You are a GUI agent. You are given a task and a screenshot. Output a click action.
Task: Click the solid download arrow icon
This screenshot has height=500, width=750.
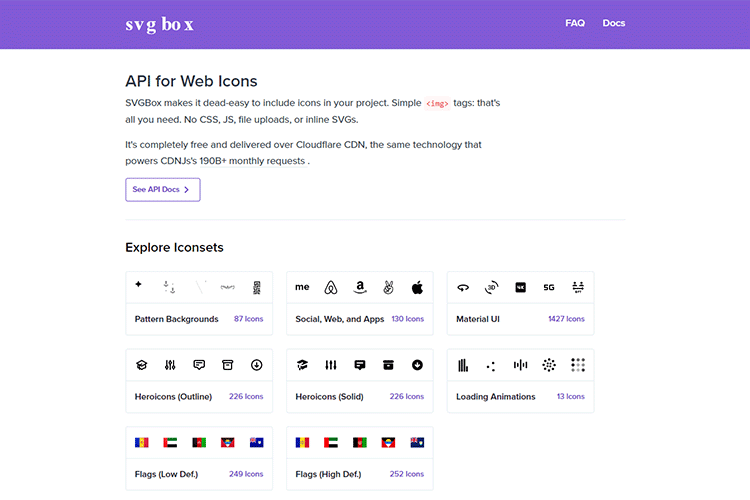(418, 365)
